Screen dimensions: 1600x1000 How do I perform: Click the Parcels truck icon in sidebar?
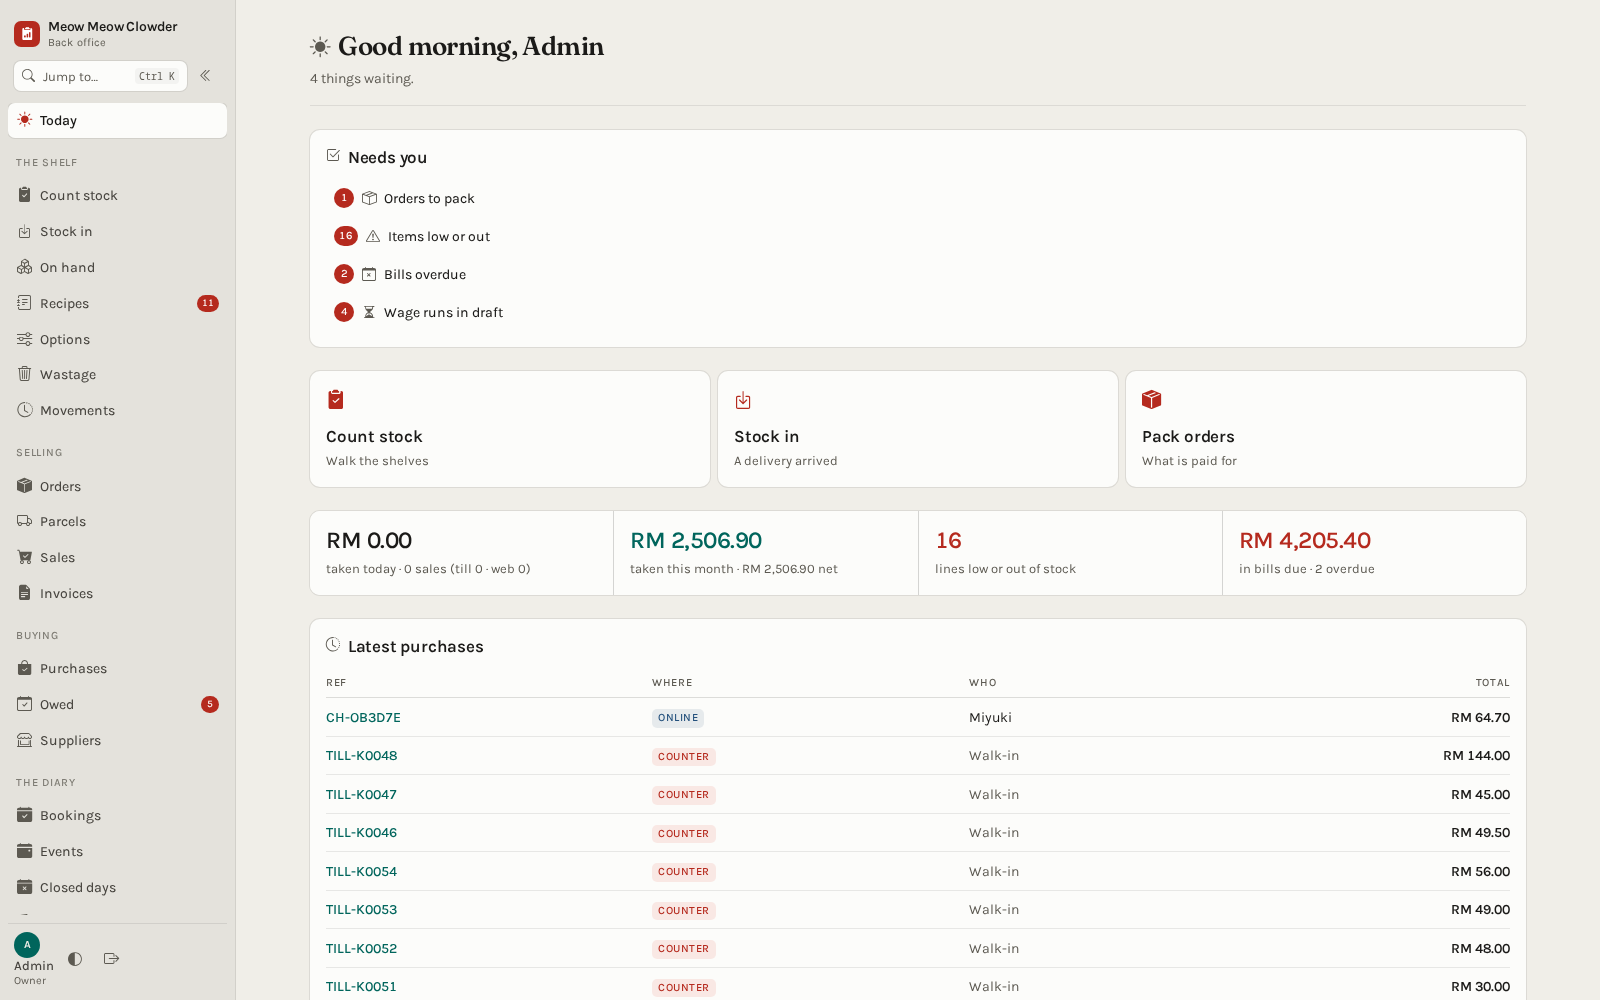(x=25, y=521)
